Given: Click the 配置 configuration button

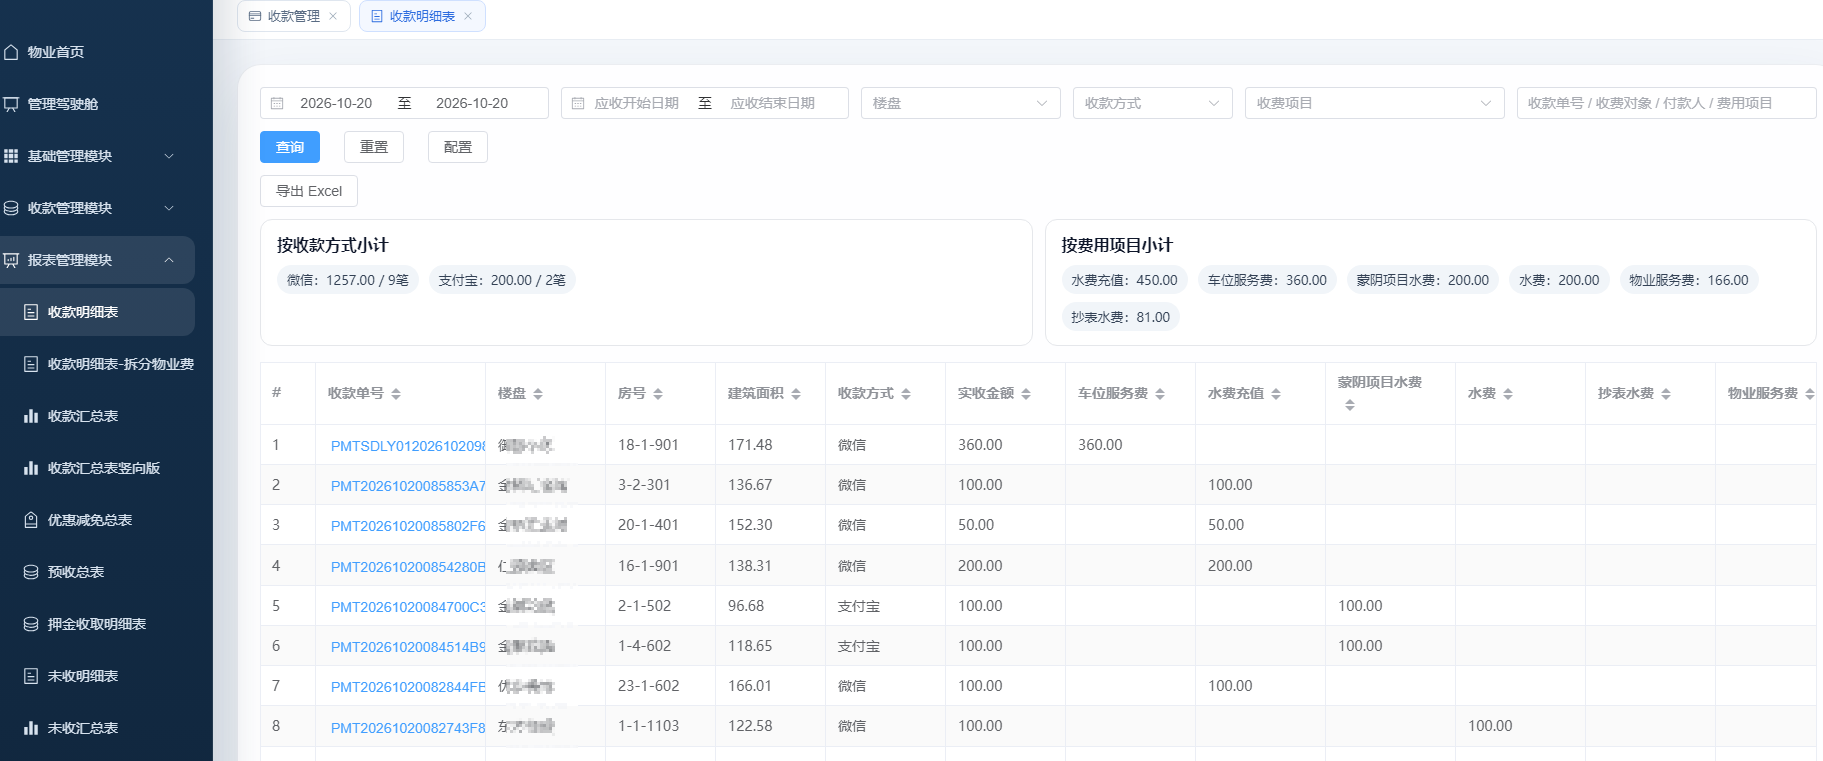Looking at the screenshot, I should pyautogui.click(x=458, y=147).
